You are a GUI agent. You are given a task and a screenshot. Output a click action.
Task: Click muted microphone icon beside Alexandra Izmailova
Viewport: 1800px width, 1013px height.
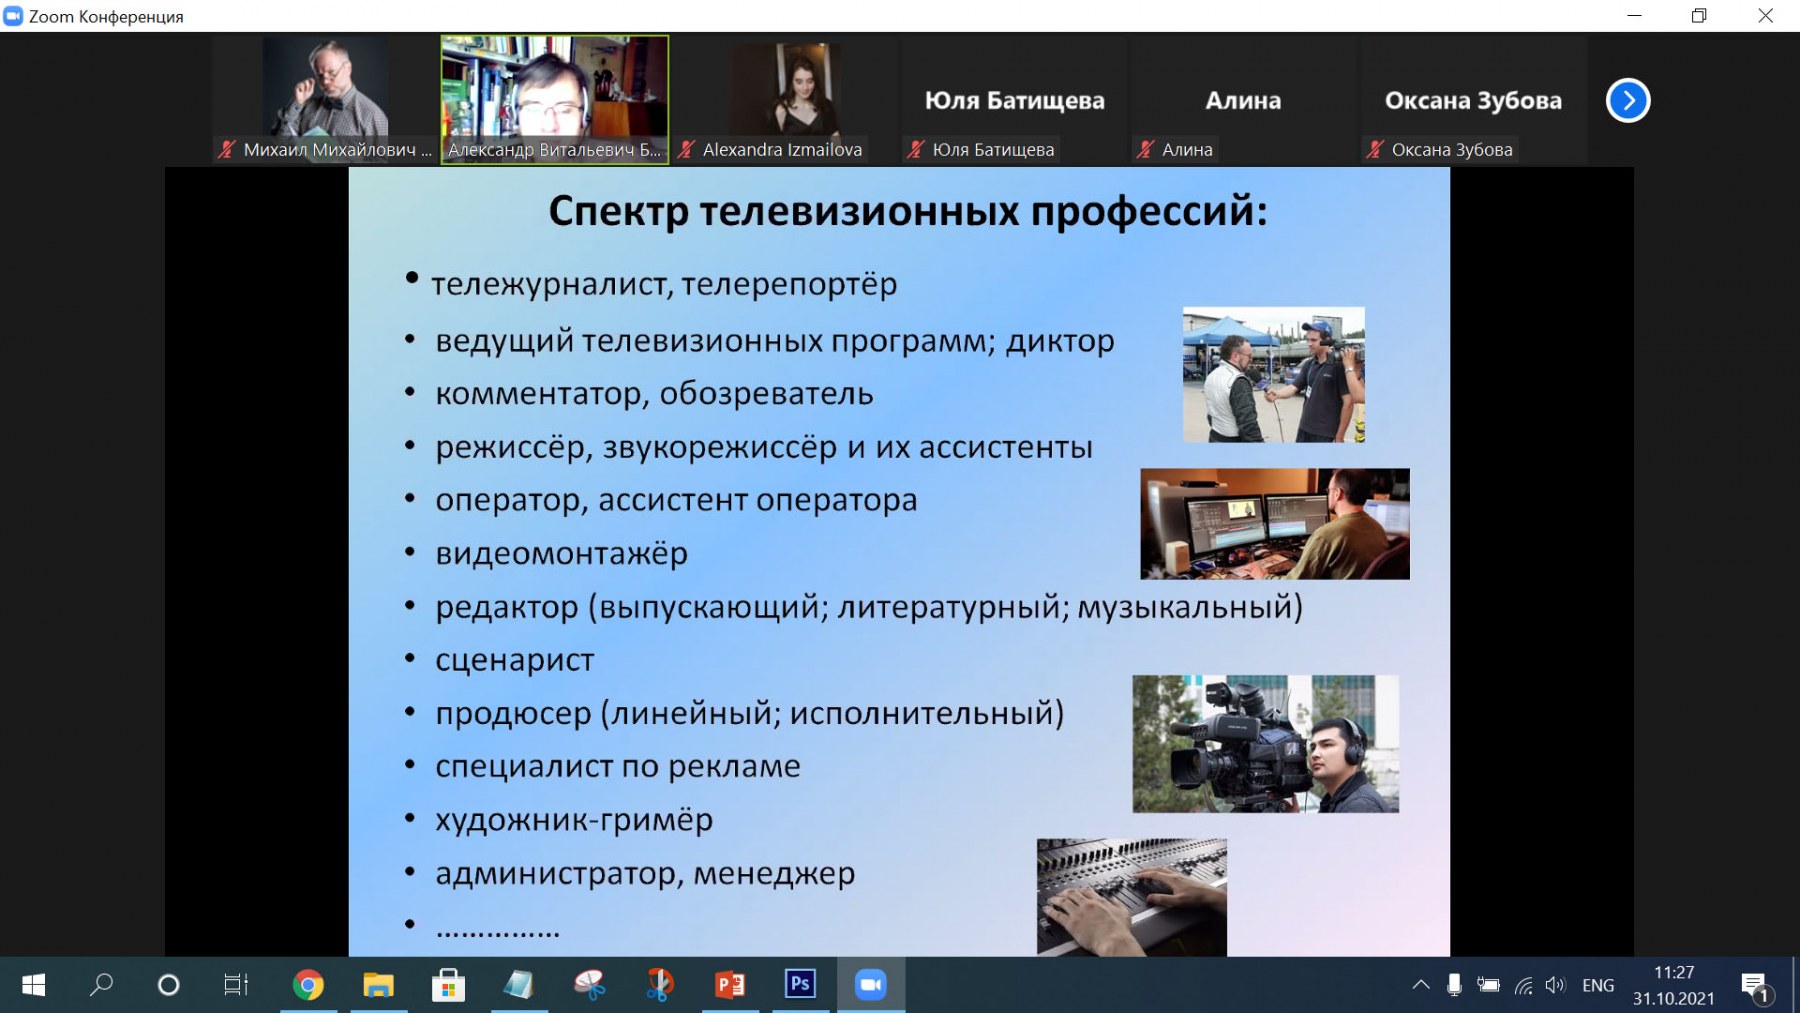click(x=686, y=150)
